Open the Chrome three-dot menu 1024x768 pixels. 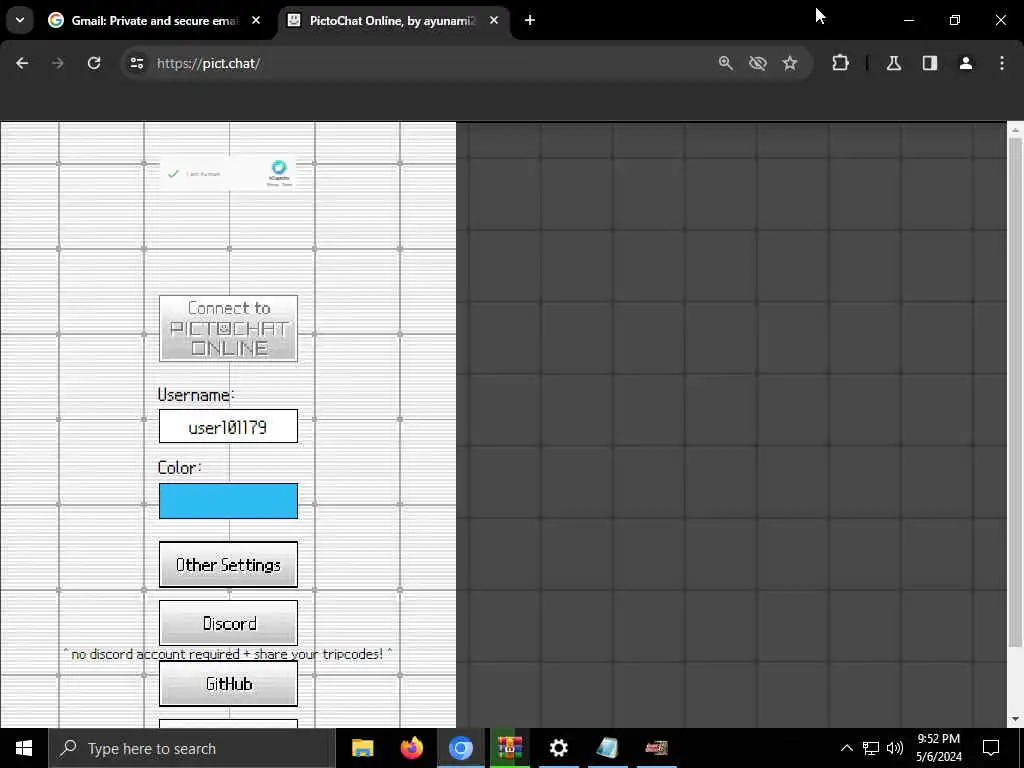[x=1002, y=63]
